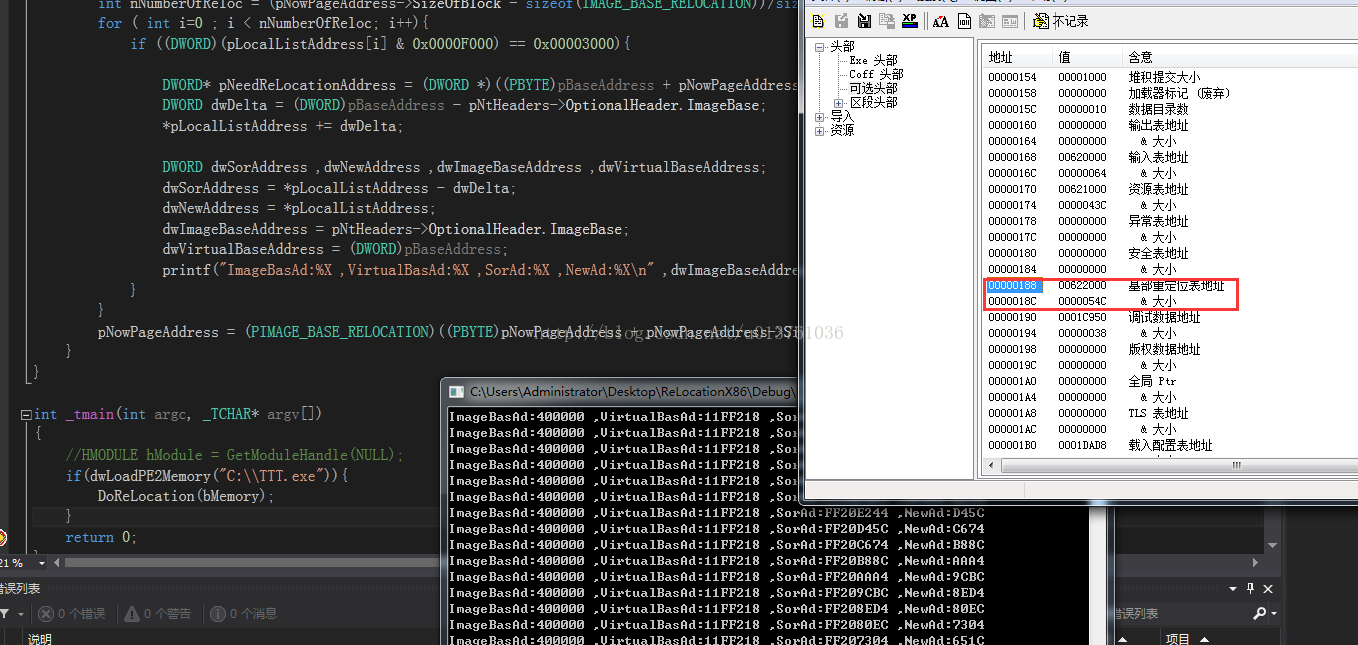Image resolution: width=1358 pixels, height=645 pixels.
Task: Click the new-document icon in the PE viewer toolbar
Action: 818,21
